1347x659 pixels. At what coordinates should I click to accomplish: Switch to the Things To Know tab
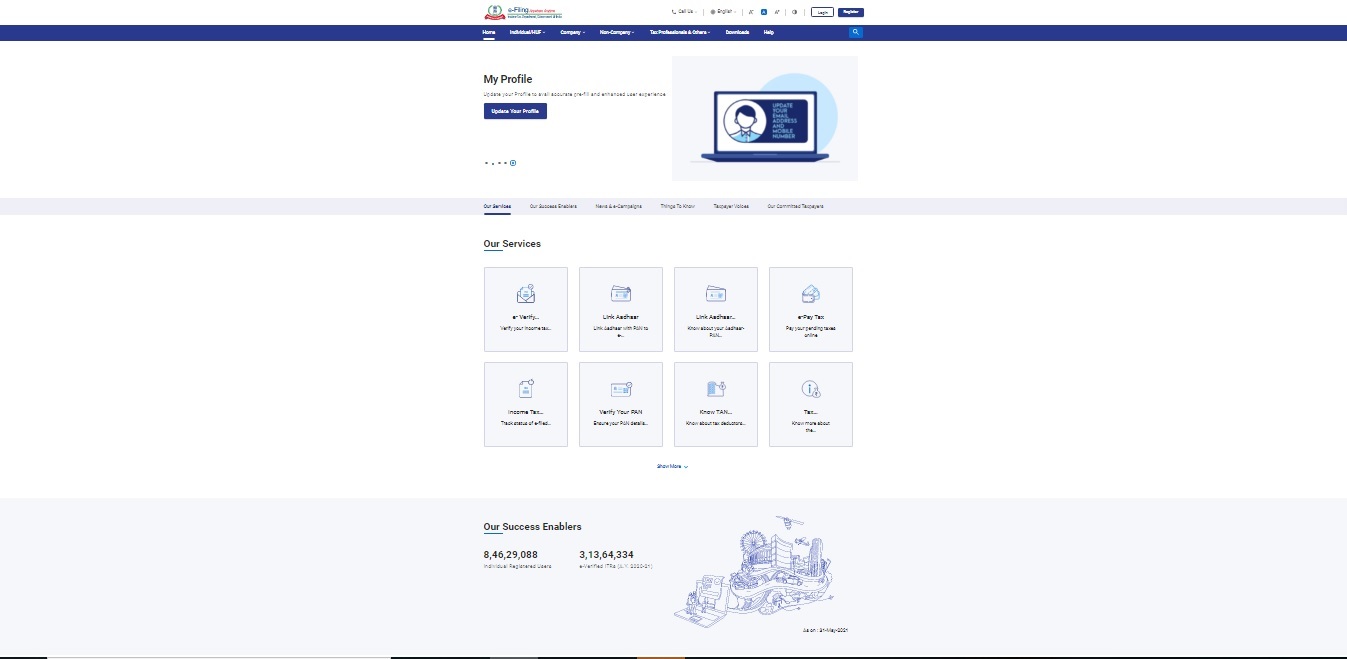[x=677, y=206]
